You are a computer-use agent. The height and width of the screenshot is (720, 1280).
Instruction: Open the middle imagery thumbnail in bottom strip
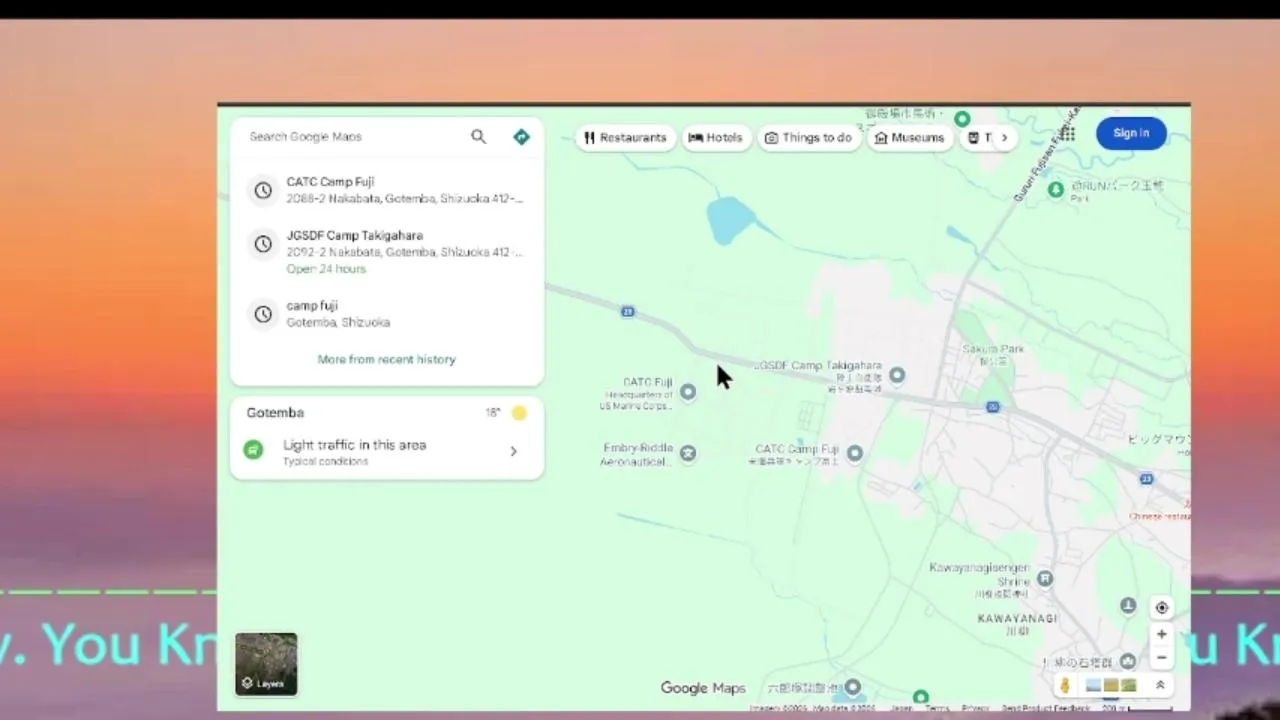click(1111, 685)
